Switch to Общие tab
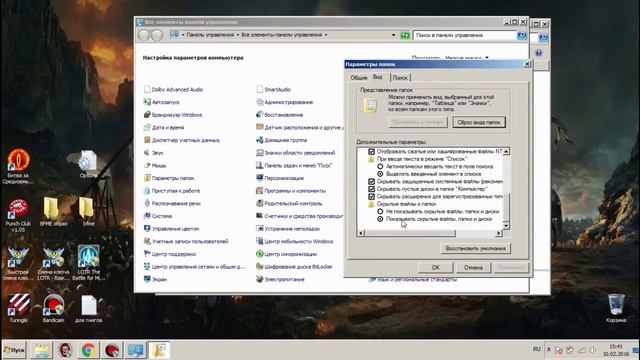This screenshot has width=640, height=360. click(x=358, y=78)
